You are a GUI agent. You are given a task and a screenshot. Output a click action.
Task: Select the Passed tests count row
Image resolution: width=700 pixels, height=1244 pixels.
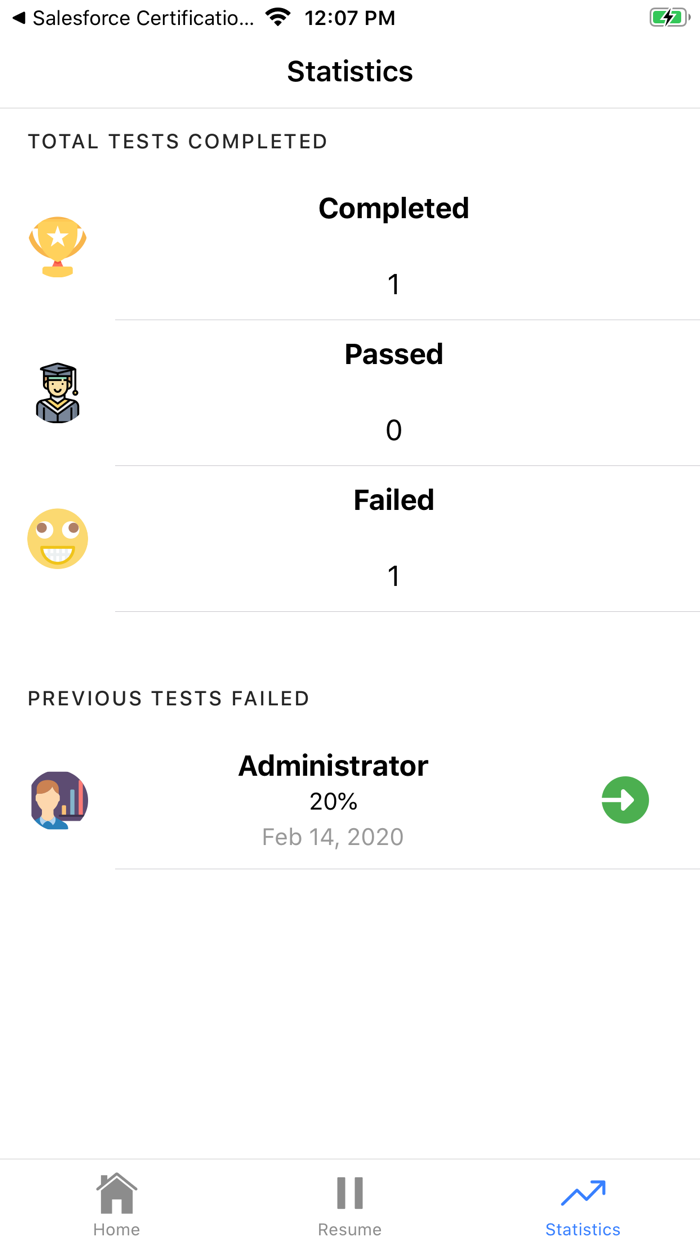[394, 393]
